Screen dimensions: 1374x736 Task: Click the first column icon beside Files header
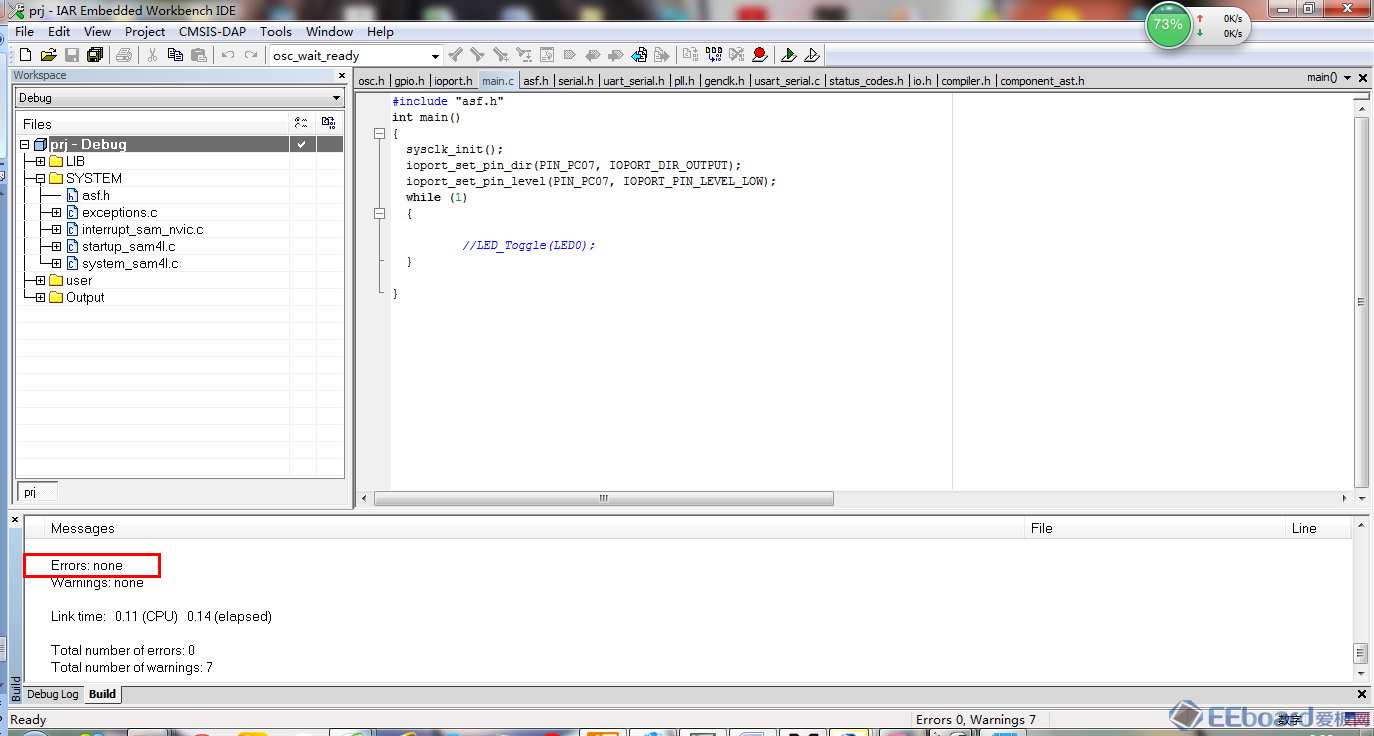click(x=301, y=123)
